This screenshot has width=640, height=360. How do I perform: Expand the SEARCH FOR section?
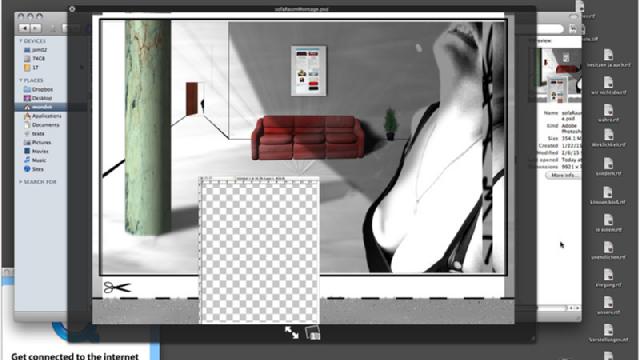(x=21, y=182)
